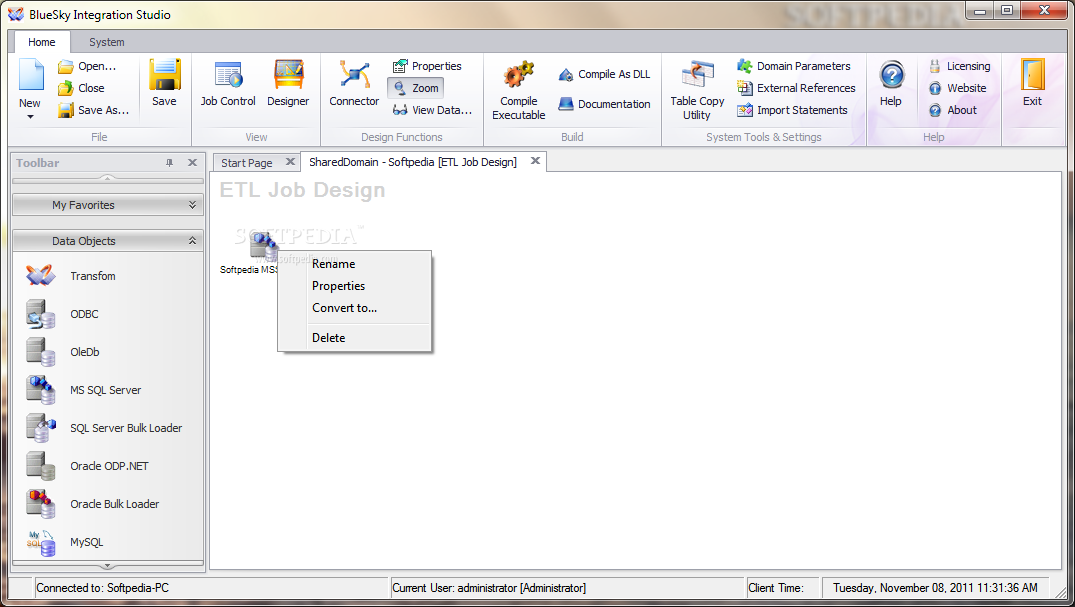Click Save As... in File group

click(x=94, y=110)
